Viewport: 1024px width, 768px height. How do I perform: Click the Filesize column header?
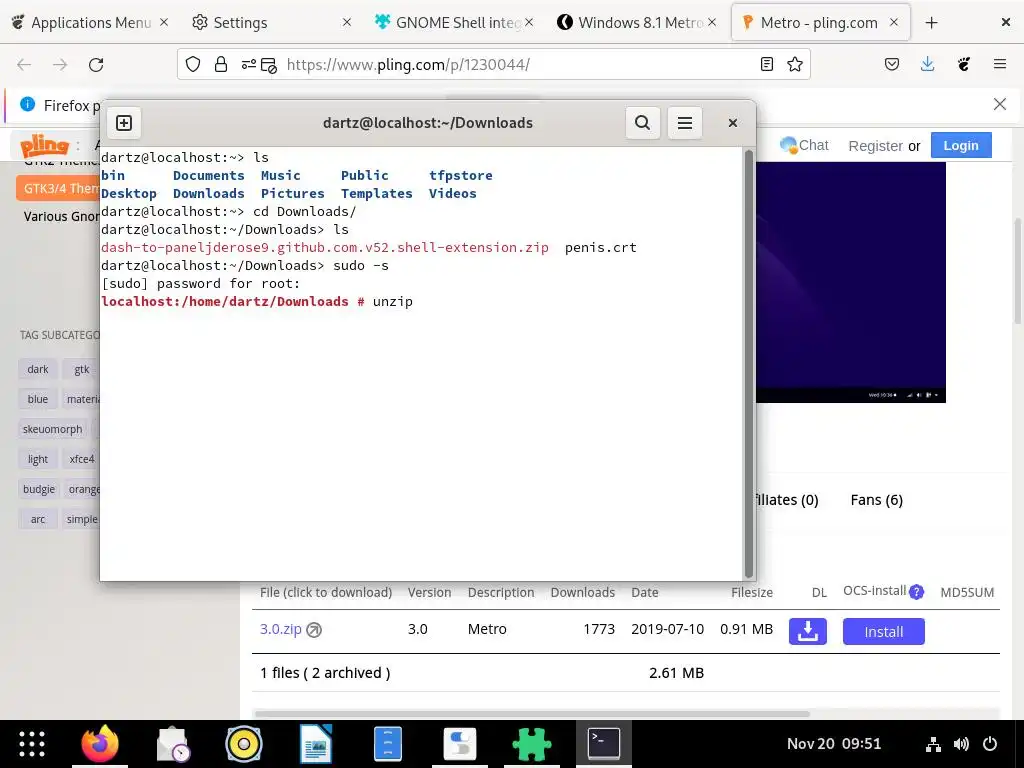click(752, 593)
